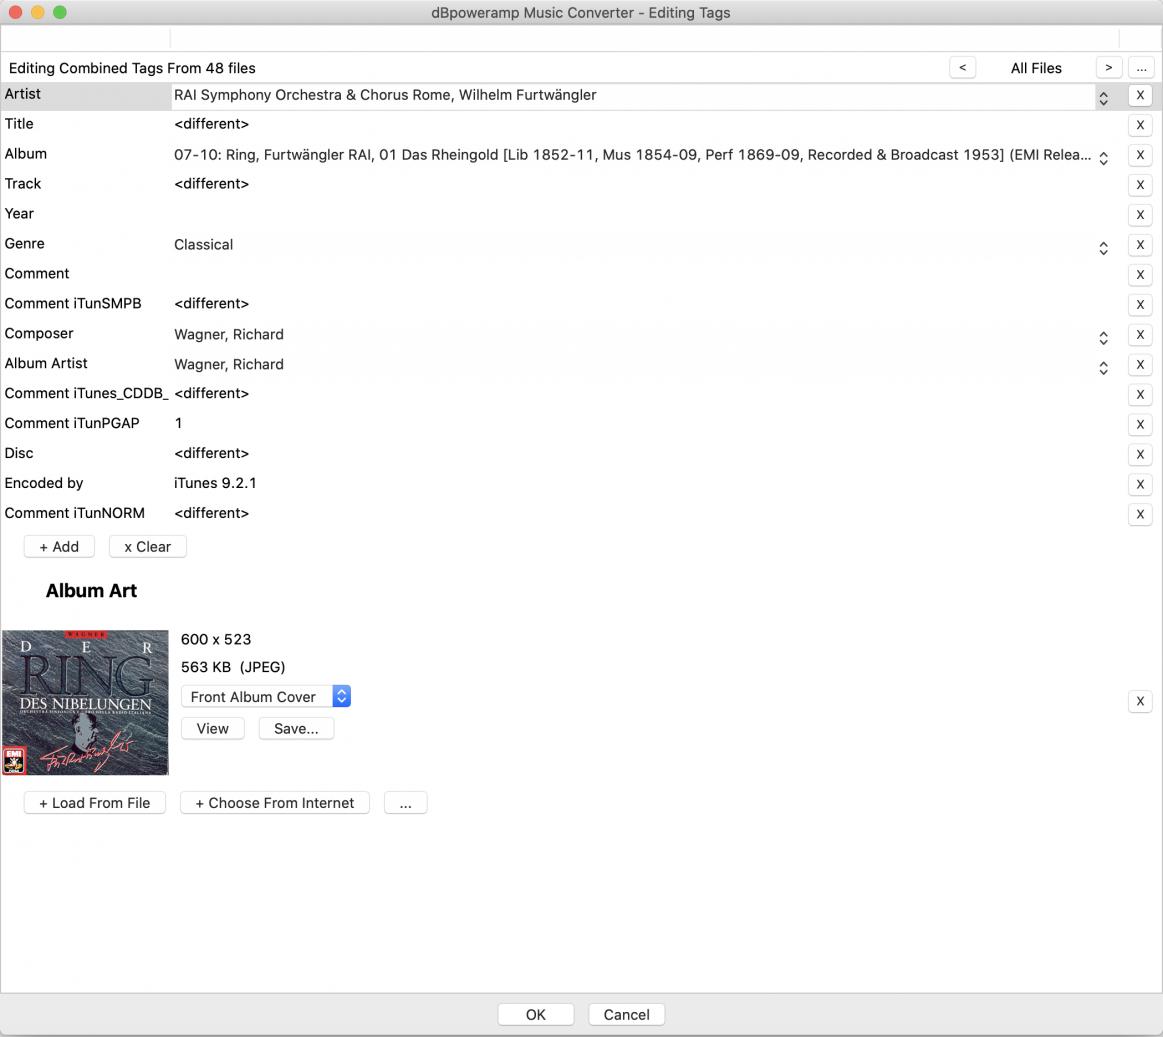Go to previous file with left arrow
This screenshot has height=1037, width=1163.
click(x=962, y=68)
